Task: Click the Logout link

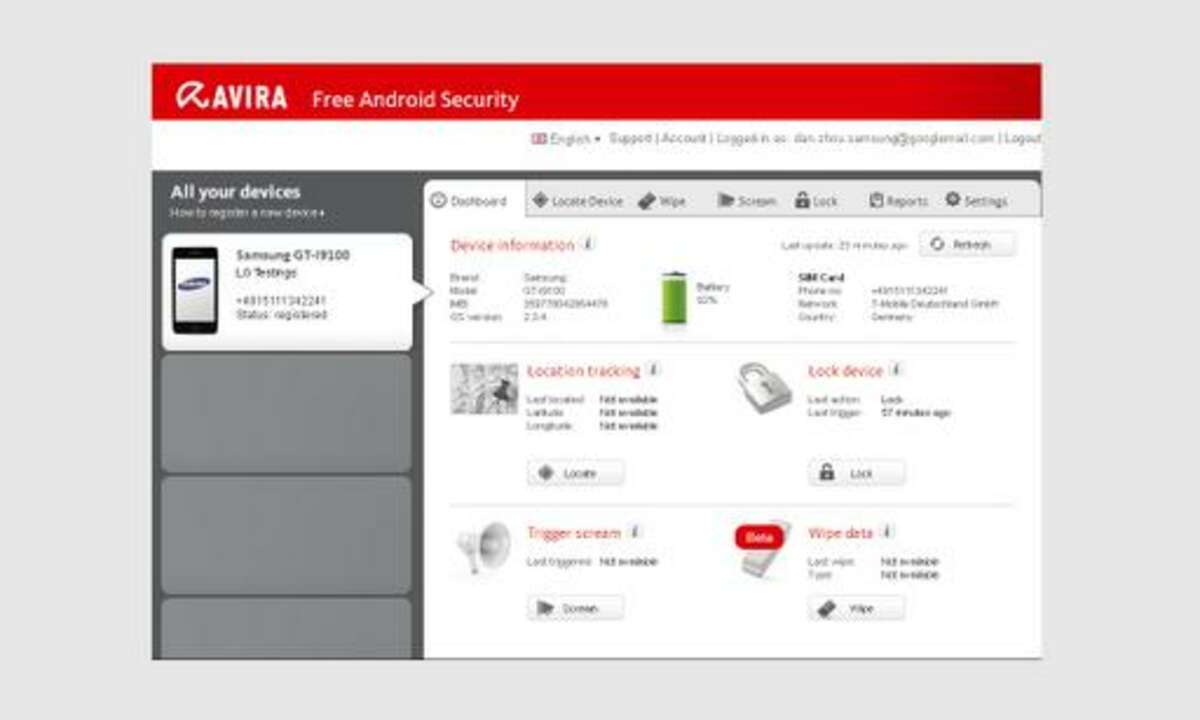Action: [1022, 138]
